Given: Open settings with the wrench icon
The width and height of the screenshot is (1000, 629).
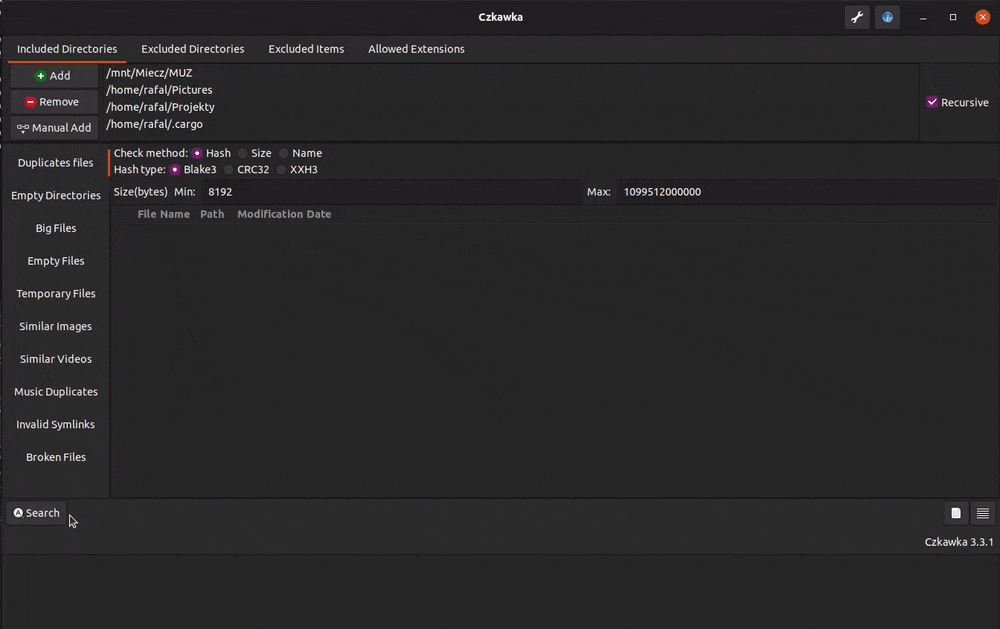Looking at the screenshot, I should (x=856, y=17).
